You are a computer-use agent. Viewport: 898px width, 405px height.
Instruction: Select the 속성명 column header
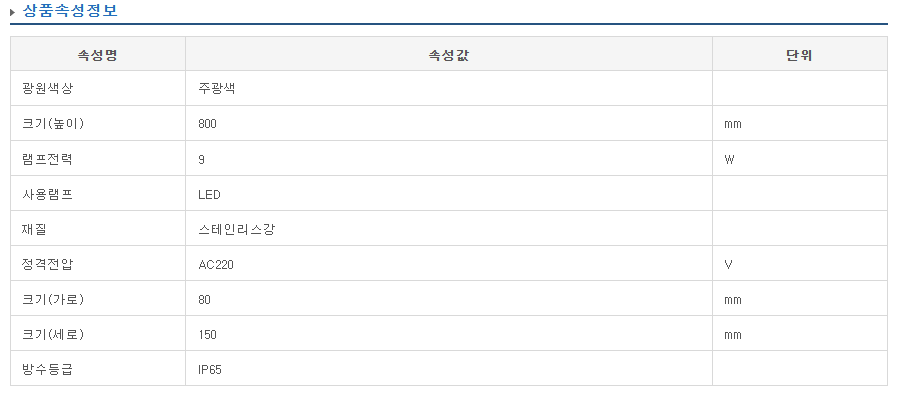click(x=98, y=54)
